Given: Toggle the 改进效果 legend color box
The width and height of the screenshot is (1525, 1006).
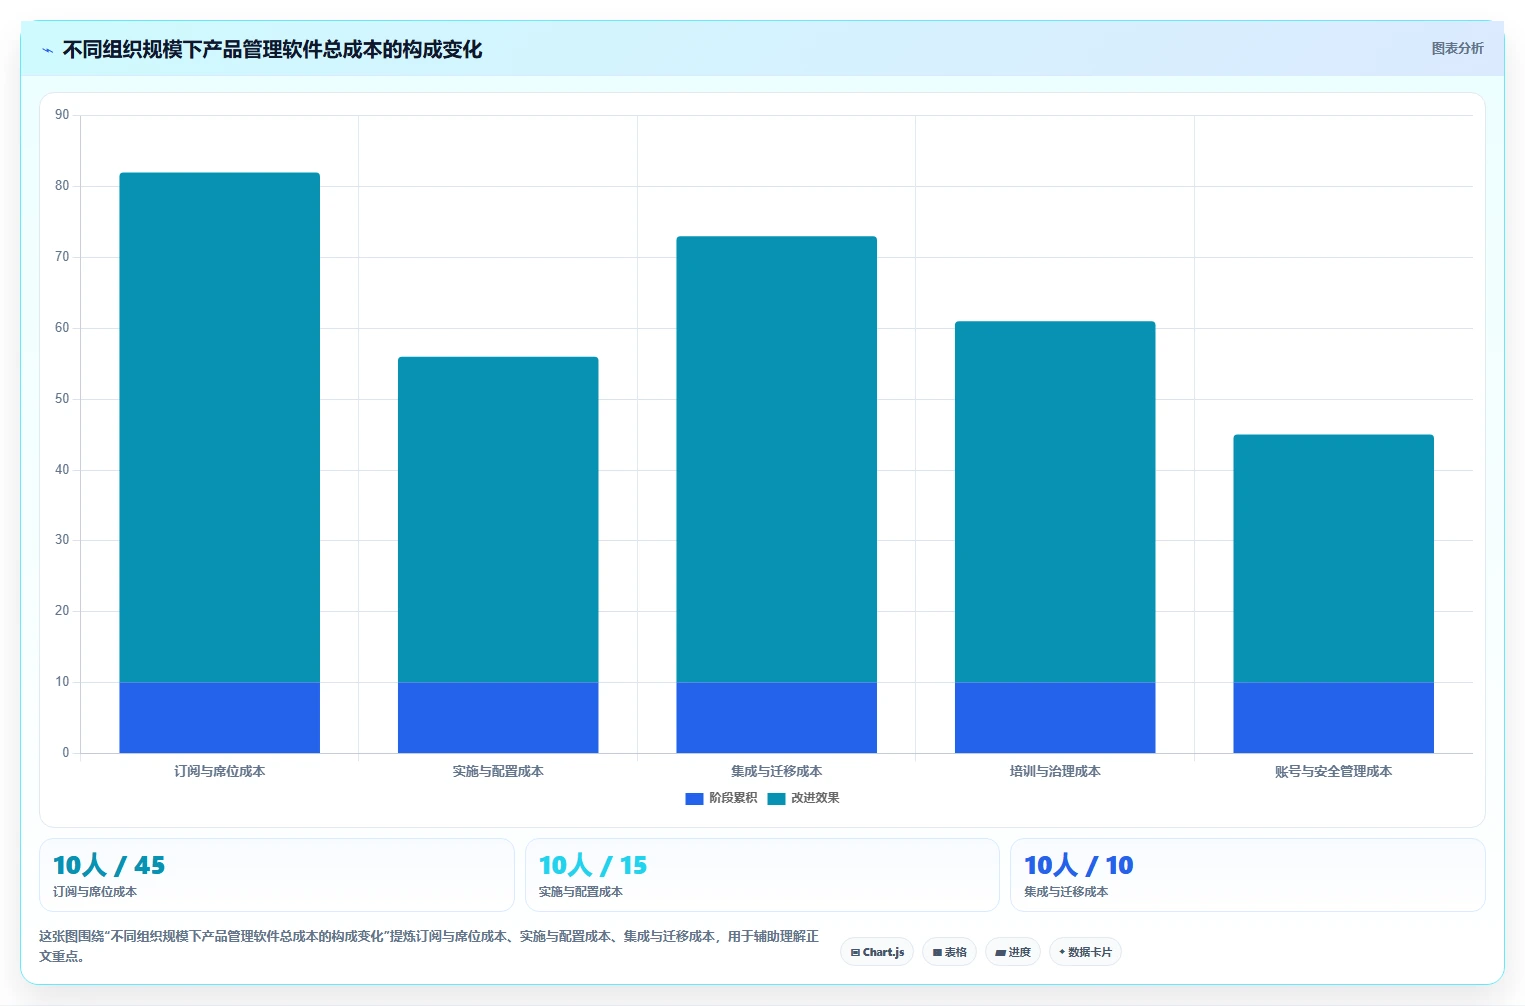Looking at the screenshot, I should tap(776, 798).
